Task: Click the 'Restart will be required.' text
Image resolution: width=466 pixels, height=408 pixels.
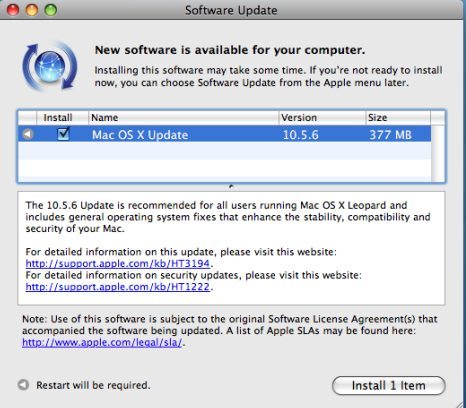Action: (93, 385)
